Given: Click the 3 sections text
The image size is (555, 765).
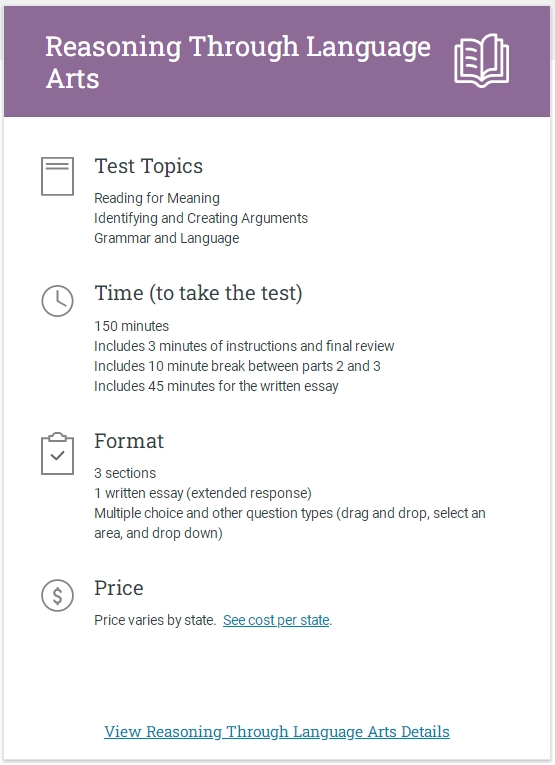Looking at the screenshot, I should [x=125, y=473].
